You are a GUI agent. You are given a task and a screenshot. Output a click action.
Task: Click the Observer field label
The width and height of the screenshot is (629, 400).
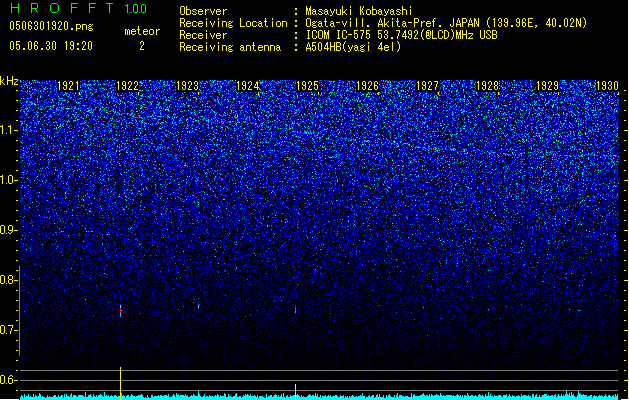(203, 11)
